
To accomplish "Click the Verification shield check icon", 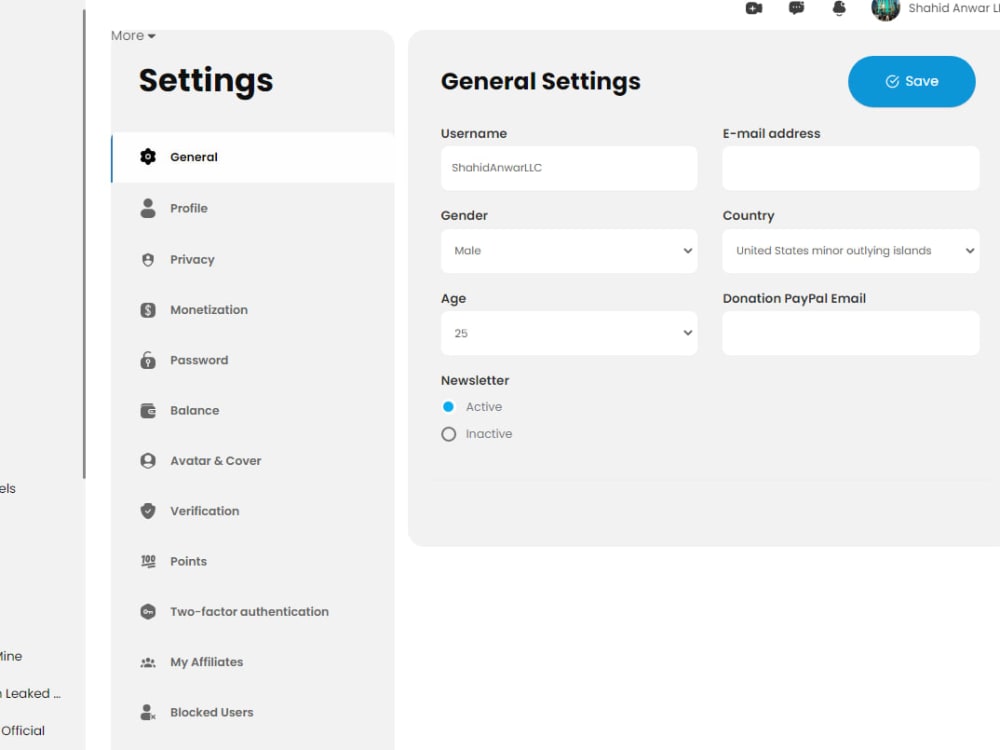I will pos(148,511).
